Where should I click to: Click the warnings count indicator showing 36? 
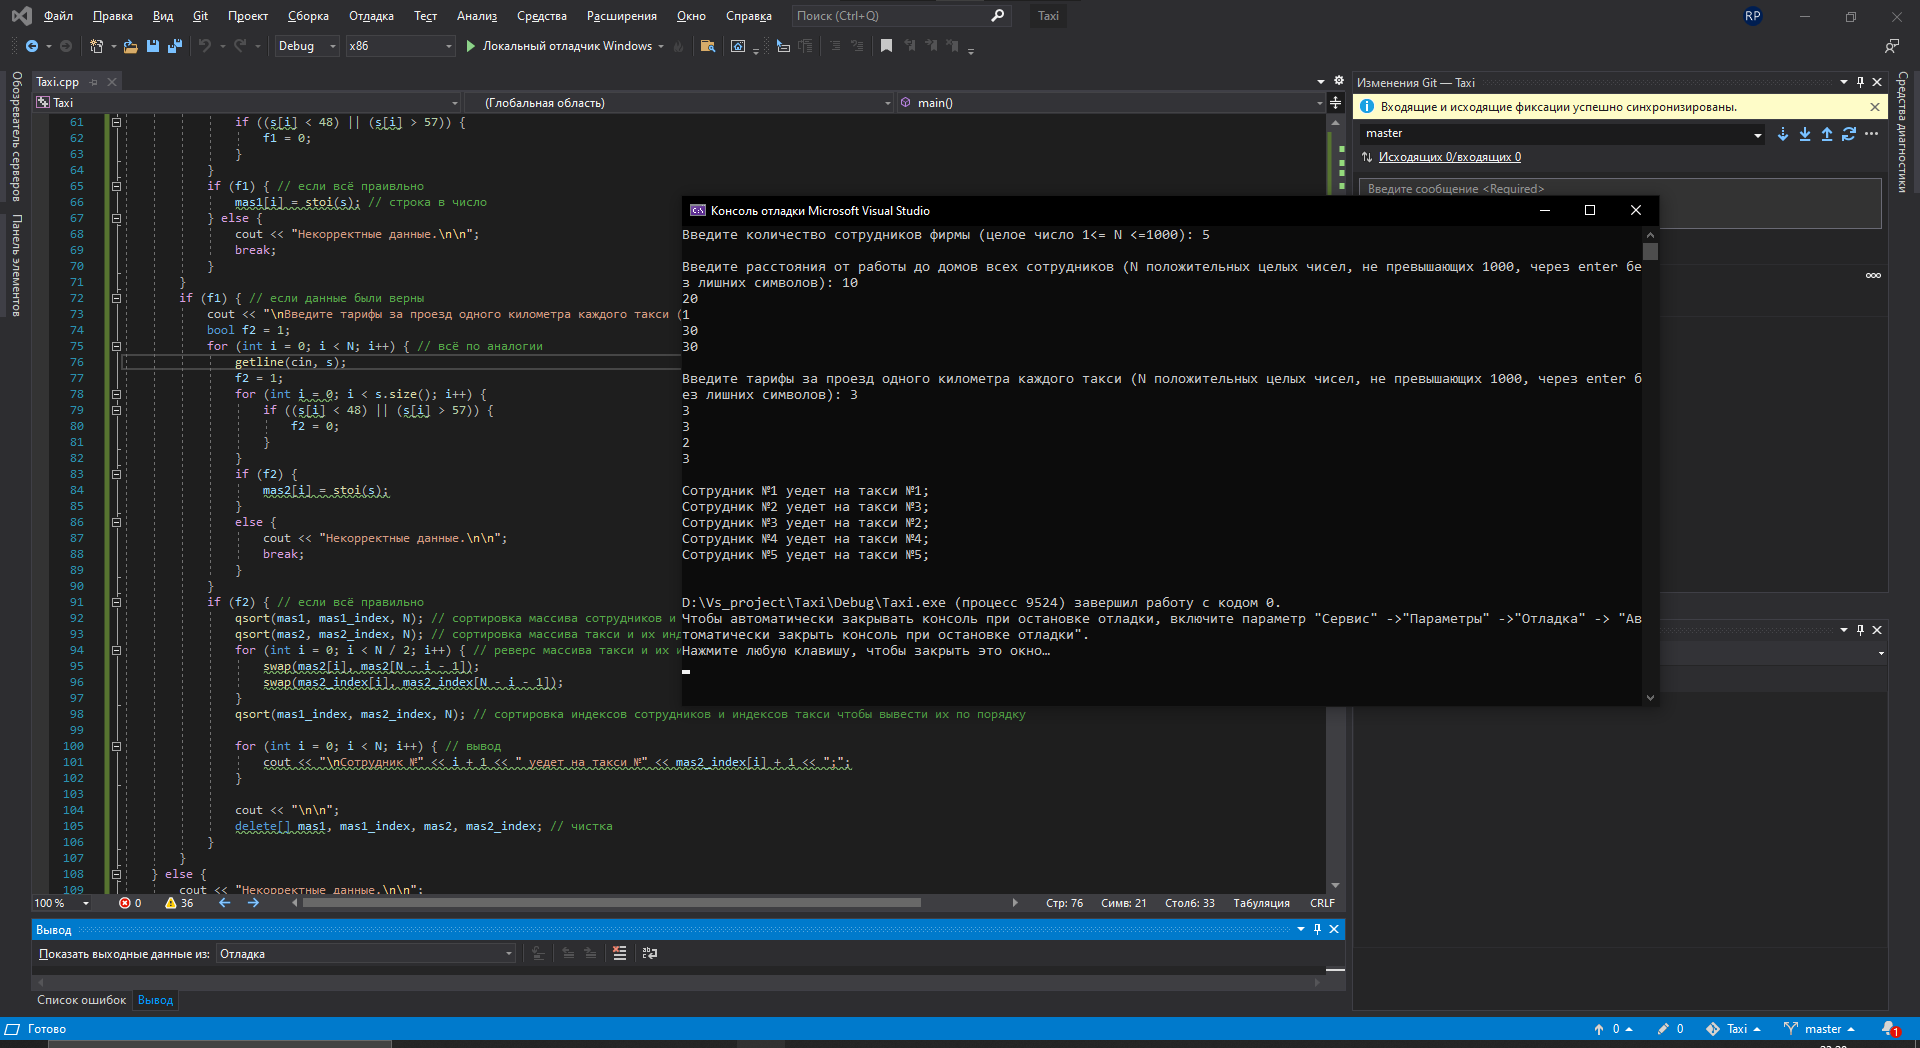[x=179, y=903]
